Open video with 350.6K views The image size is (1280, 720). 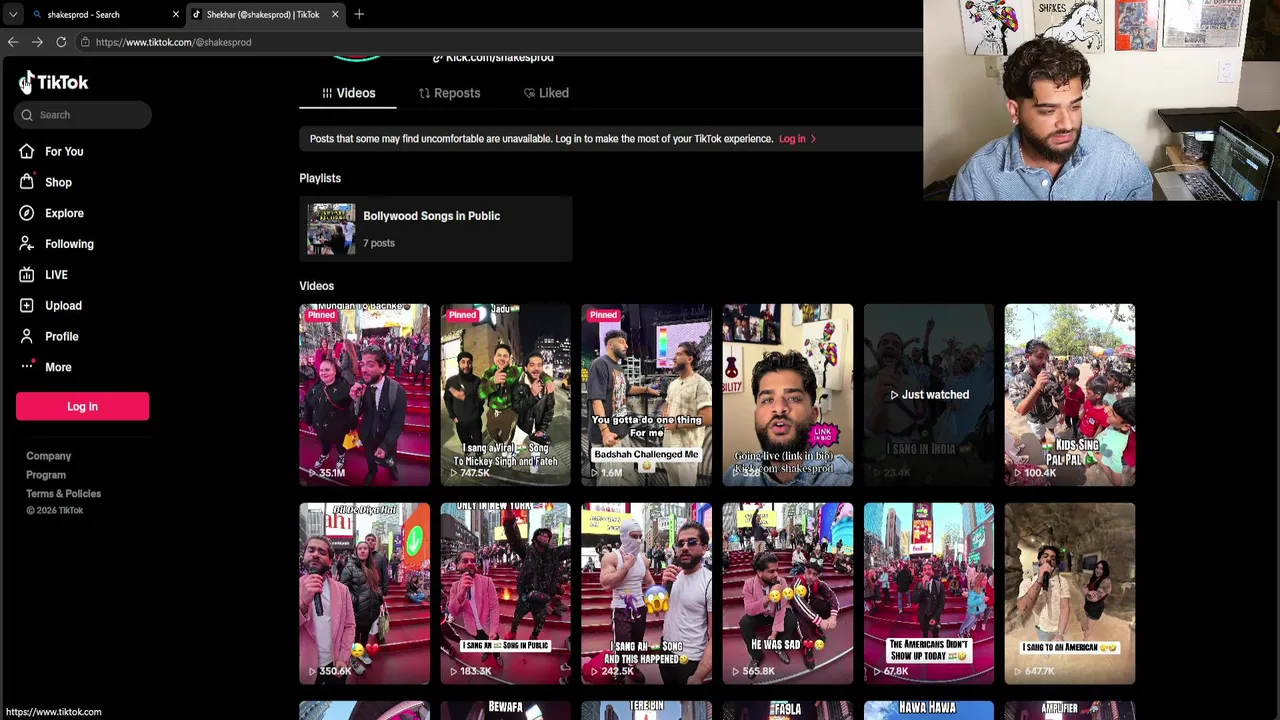[364, 593]
